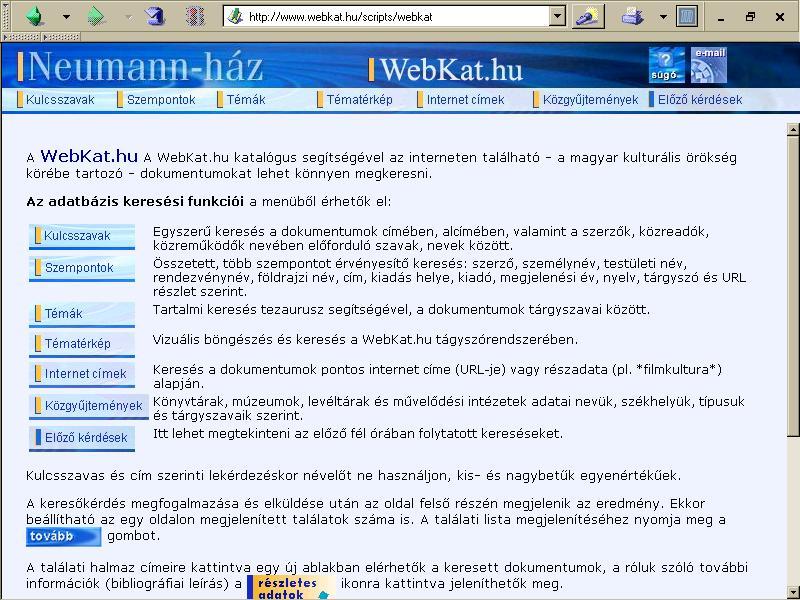Image resolution: width=800 pixels, height=600 pixels.
Task: Click the text 'Vizuális böngészés és keresés'
Action: (x=249, y=340)
